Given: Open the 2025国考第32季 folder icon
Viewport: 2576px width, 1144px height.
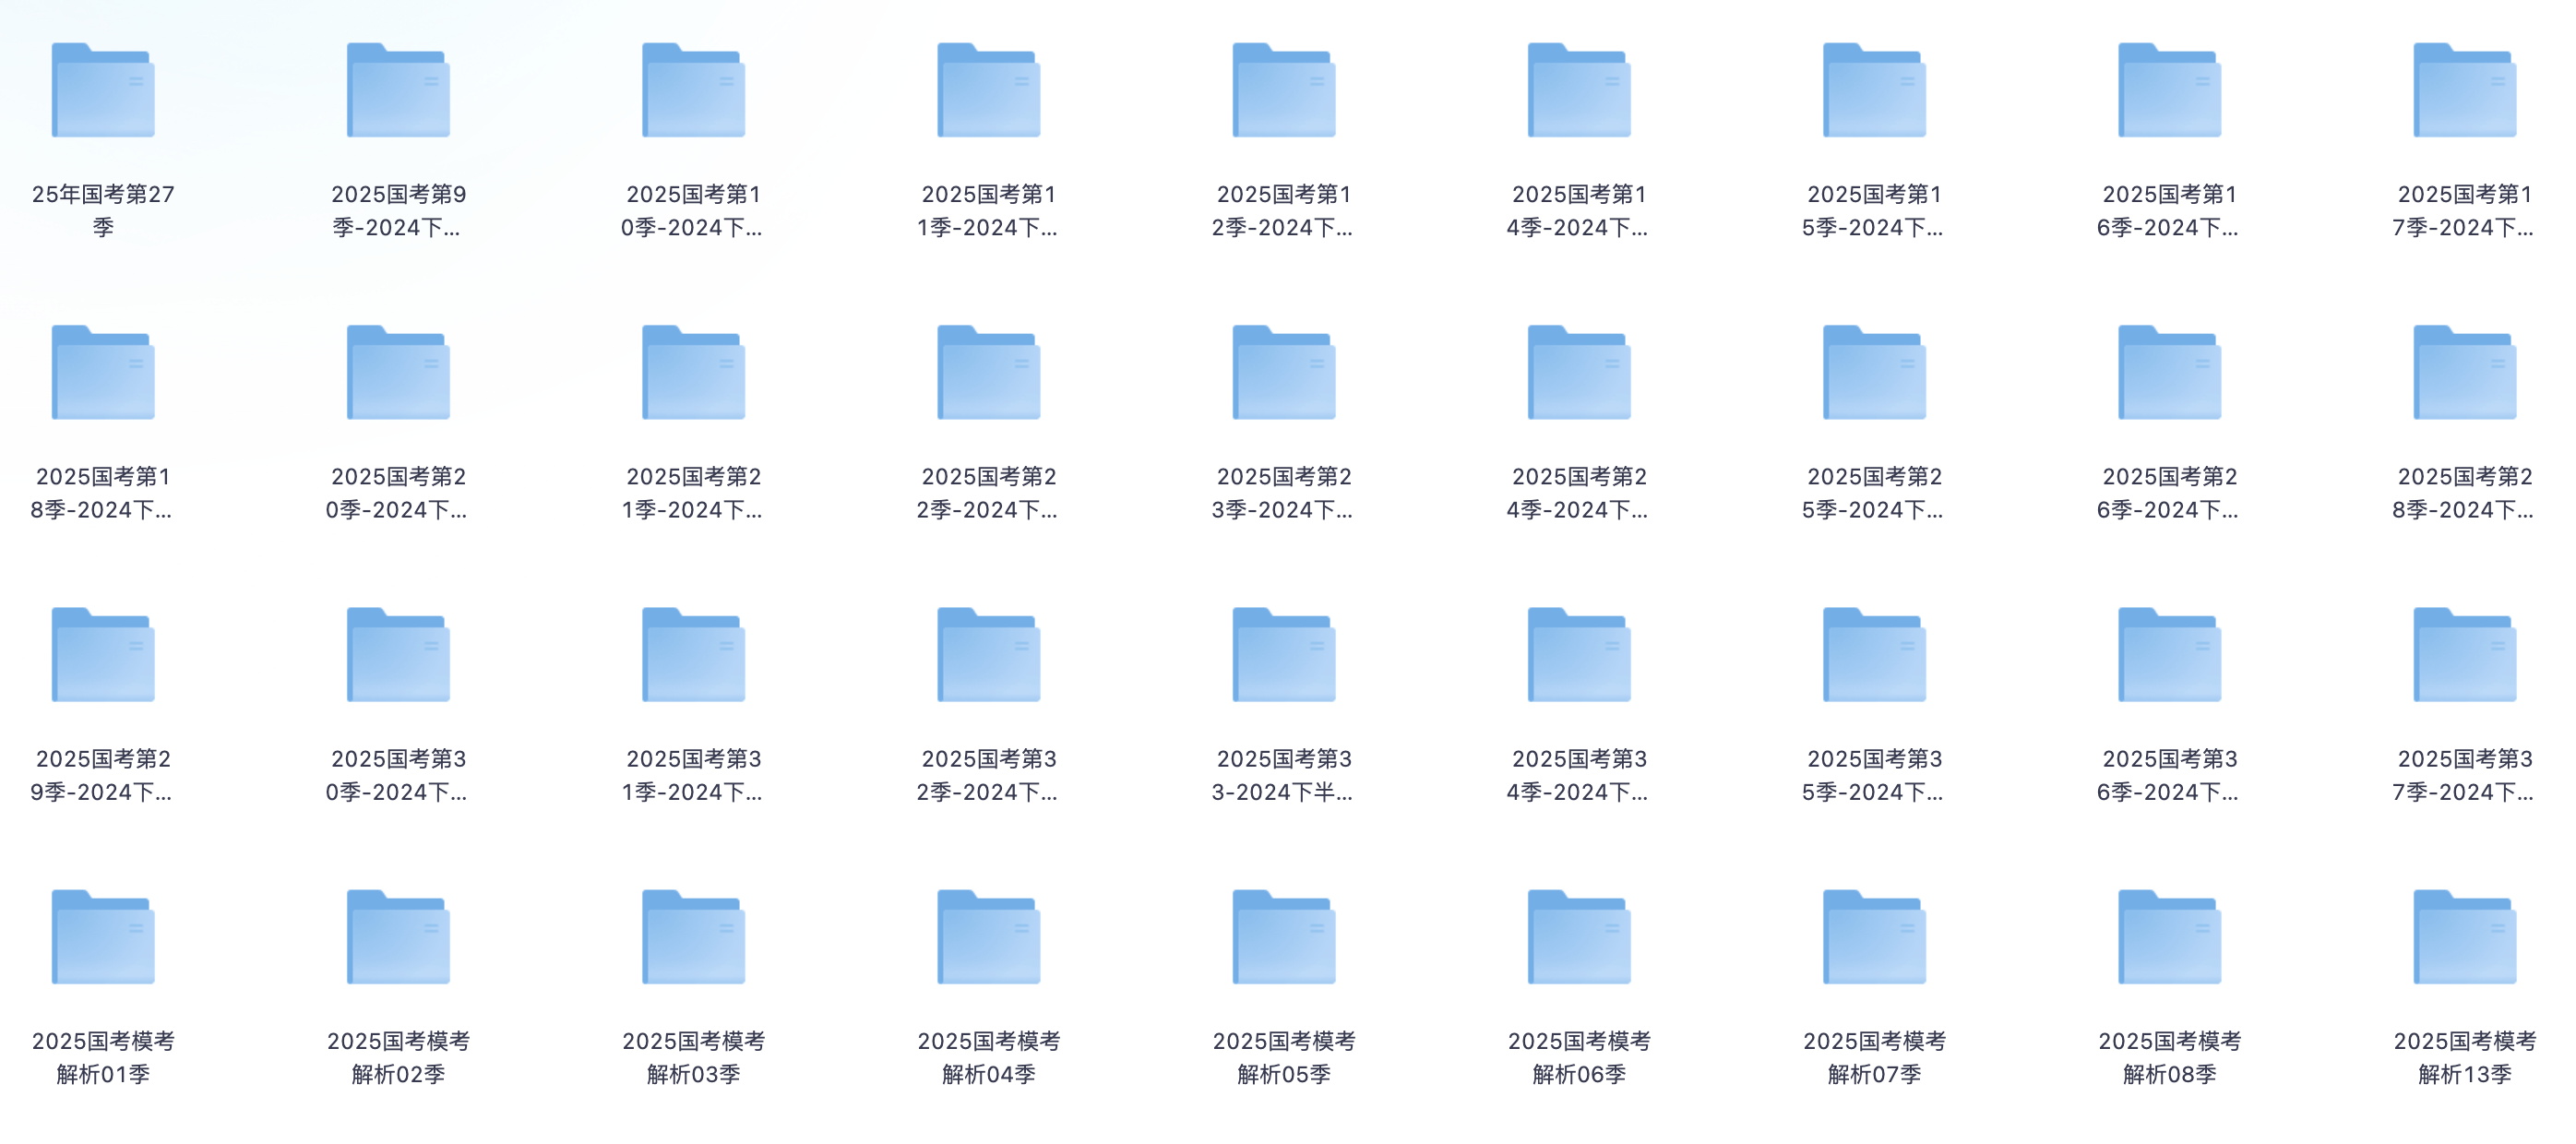Looking at the screenshot, I should tap(988, 655).
